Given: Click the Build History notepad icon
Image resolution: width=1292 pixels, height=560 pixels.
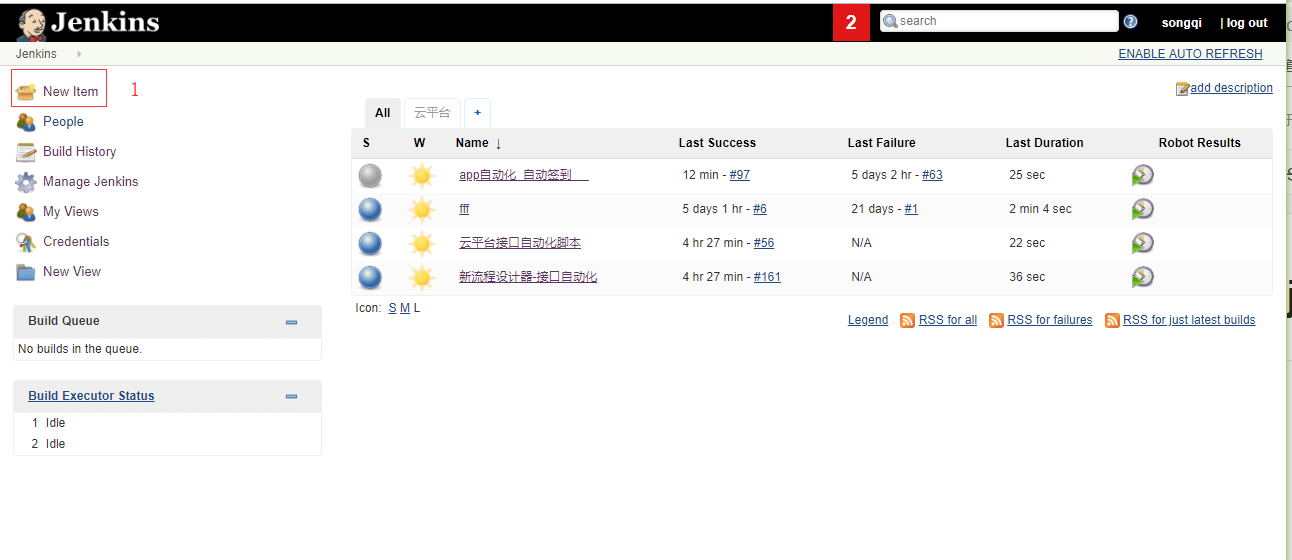Looking at the screenshot, I should click(x=26, y=151).
